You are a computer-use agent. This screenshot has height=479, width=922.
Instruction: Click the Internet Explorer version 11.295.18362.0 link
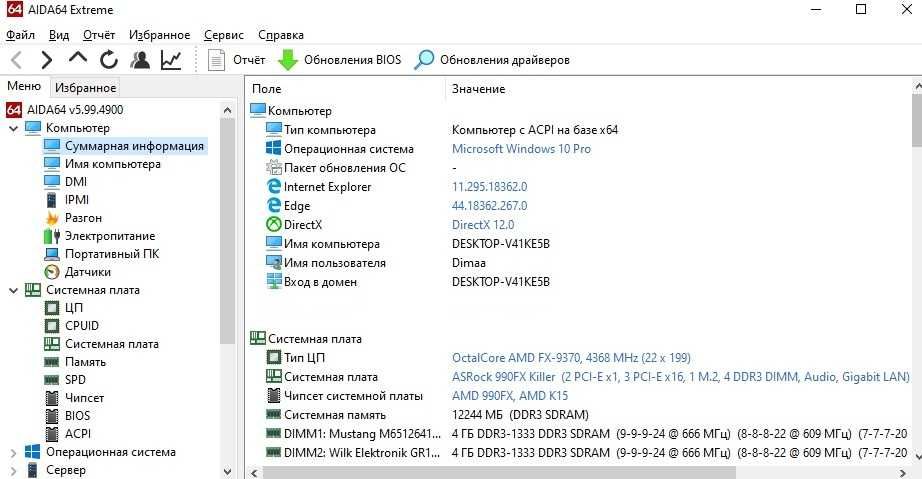pyautogui.click(x=489, y=187)
